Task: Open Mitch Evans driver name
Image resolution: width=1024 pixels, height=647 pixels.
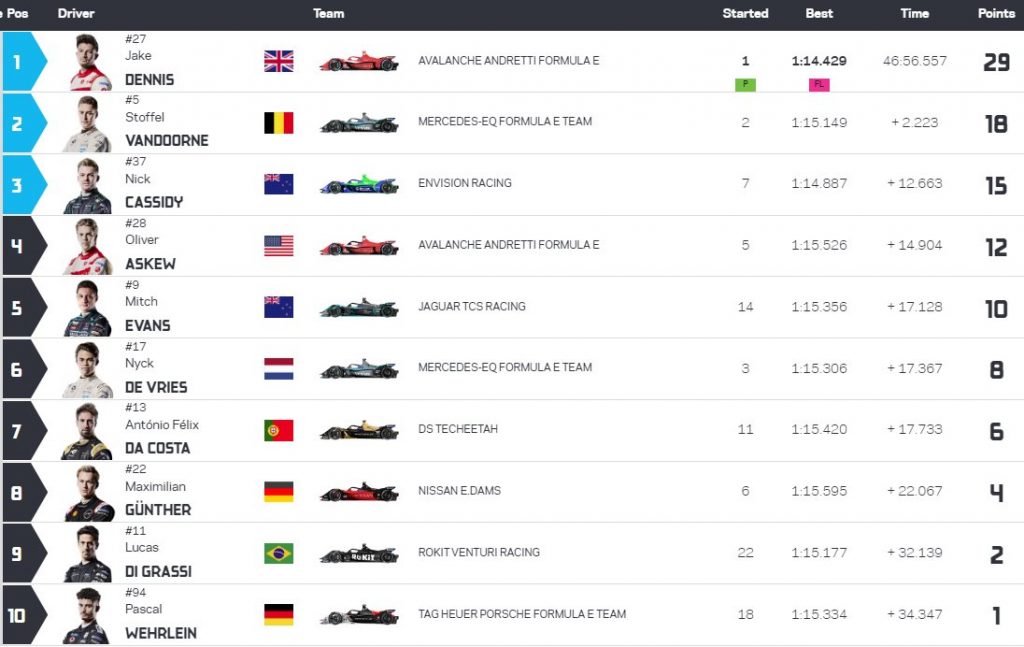Action: coord(148,314)
